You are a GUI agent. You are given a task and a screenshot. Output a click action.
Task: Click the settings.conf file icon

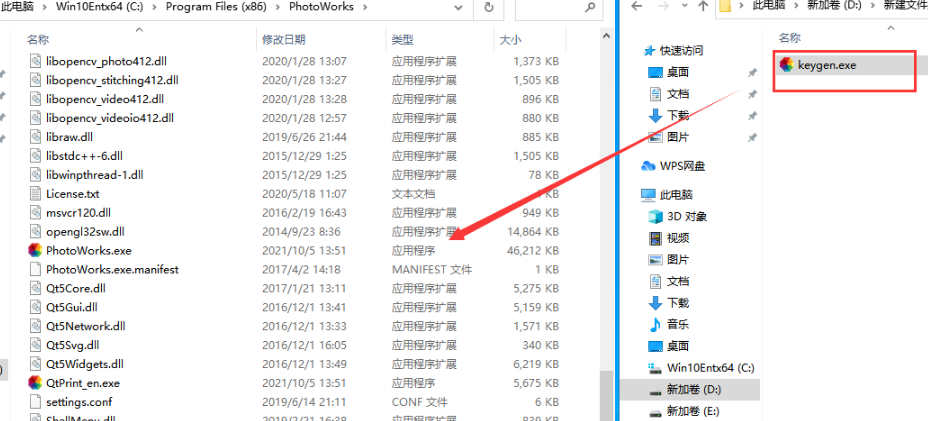(x=36, y=402)
